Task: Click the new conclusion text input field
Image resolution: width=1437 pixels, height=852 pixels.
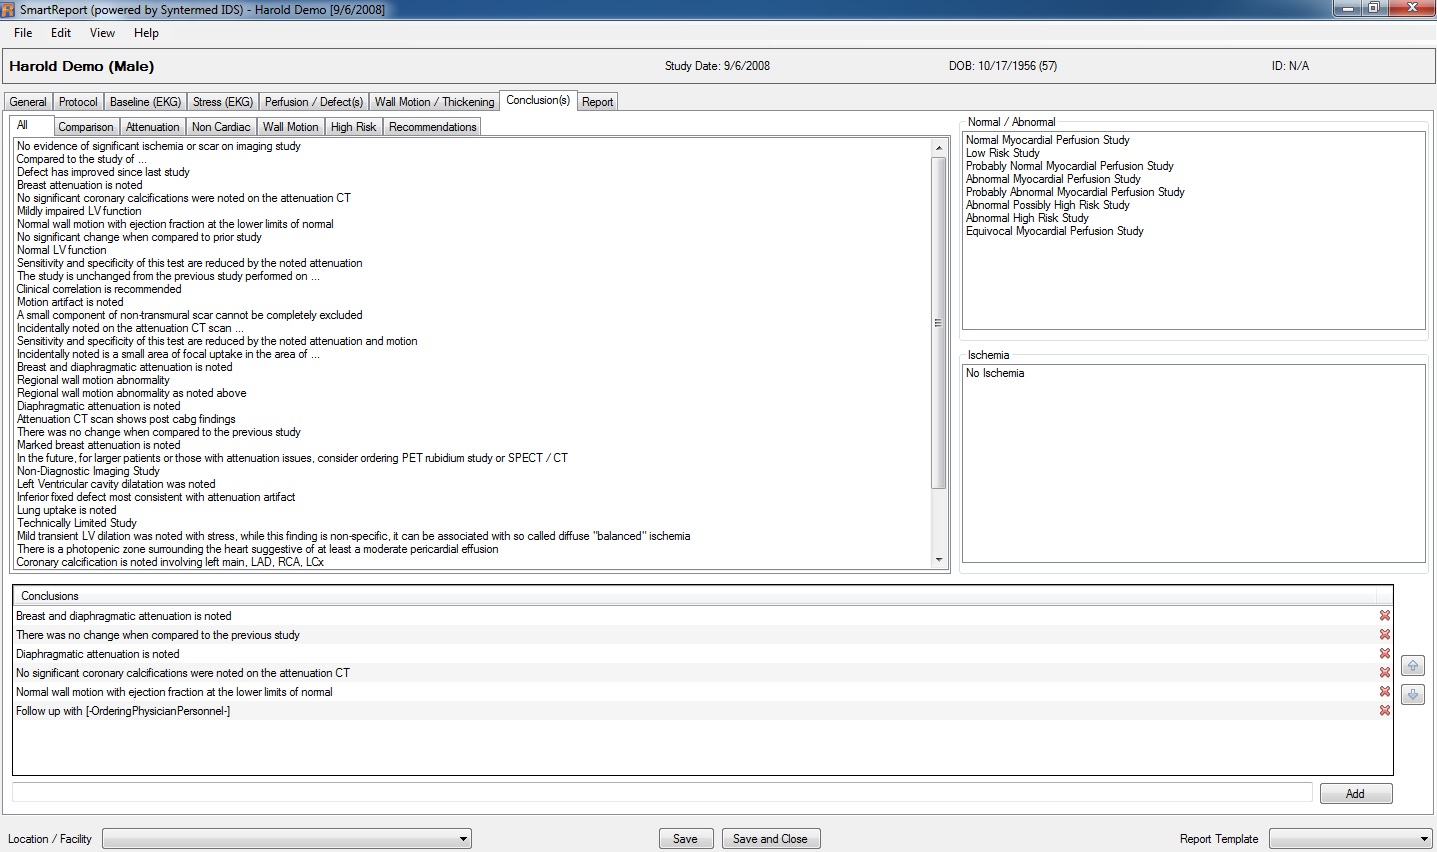Action: pyautogui.click(x=661, y=793)
